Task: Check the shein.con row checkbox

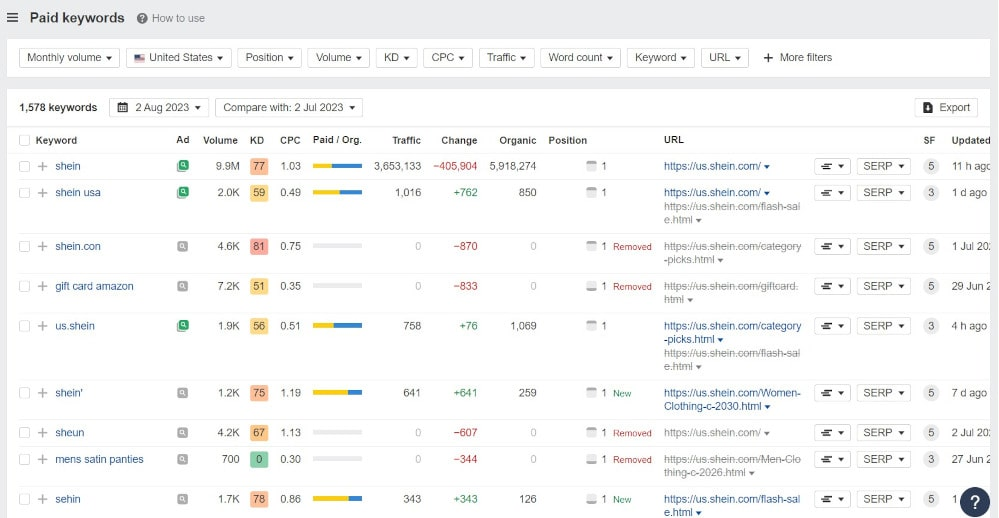Action: [x=24, y=246]
